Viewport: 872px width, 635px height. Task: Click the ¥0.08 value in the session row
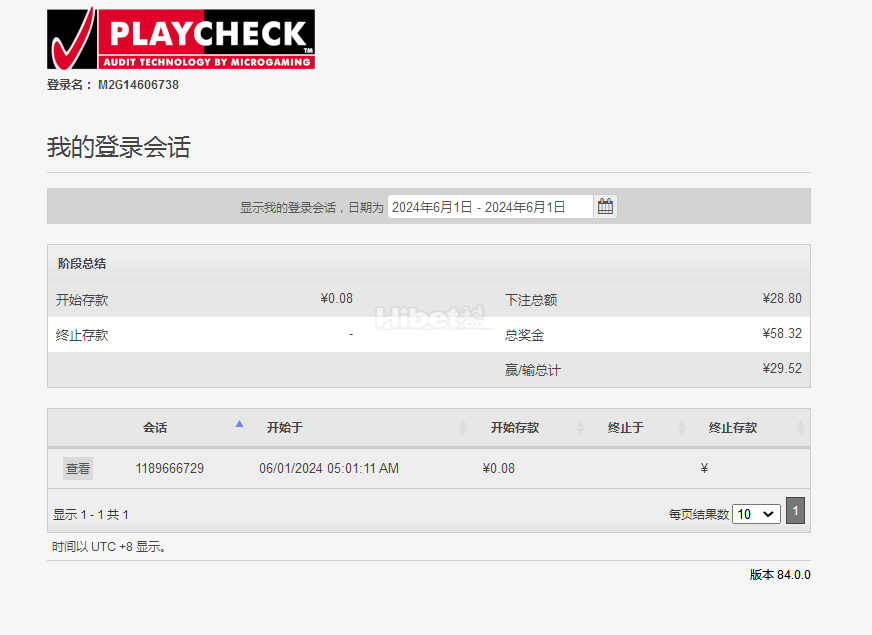coord(498,469)
